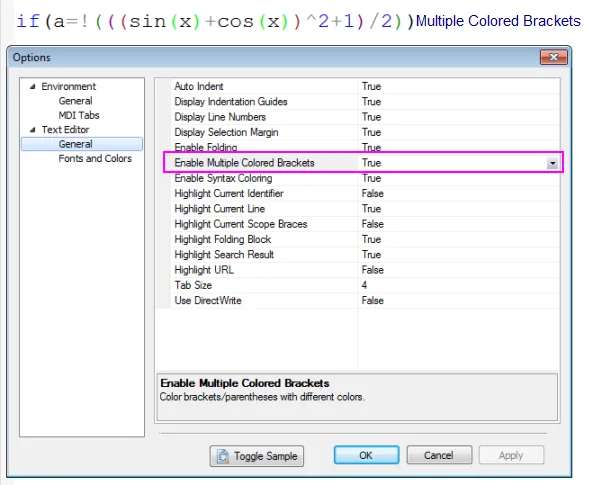Viewport: 590px width, 485px height.
Task: Select Enable Syntax Coloring row
Action: coord(357,178)
